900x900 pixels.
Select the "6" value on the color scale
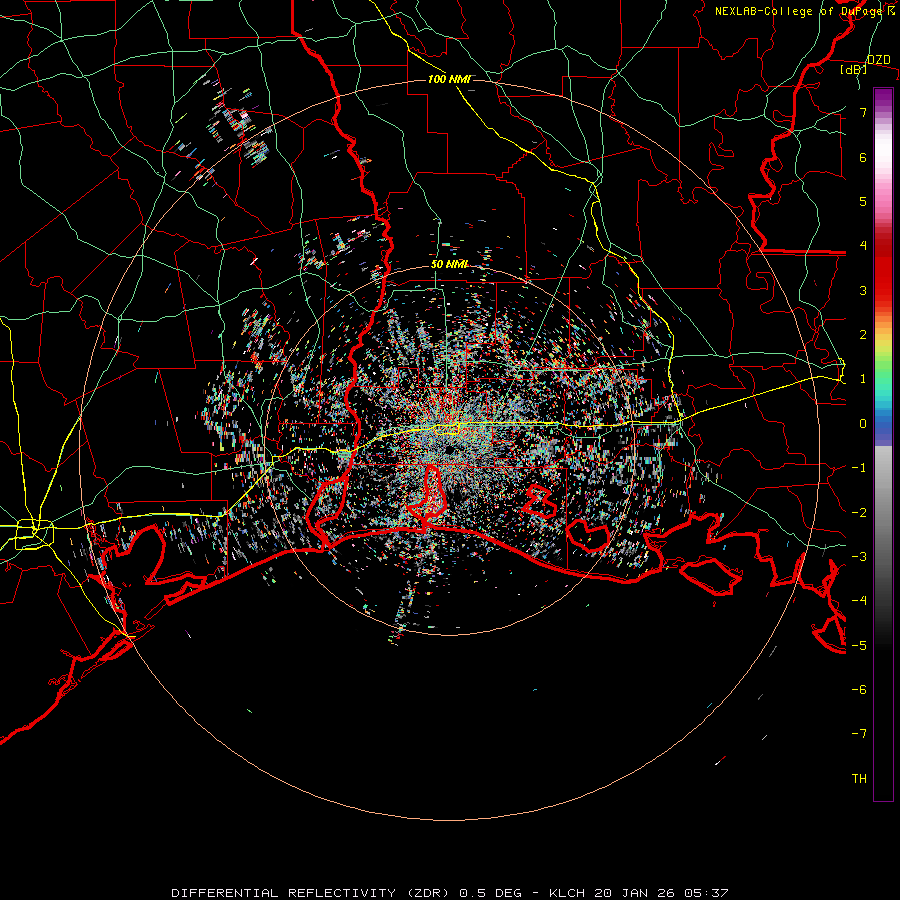tap(863, 157)
